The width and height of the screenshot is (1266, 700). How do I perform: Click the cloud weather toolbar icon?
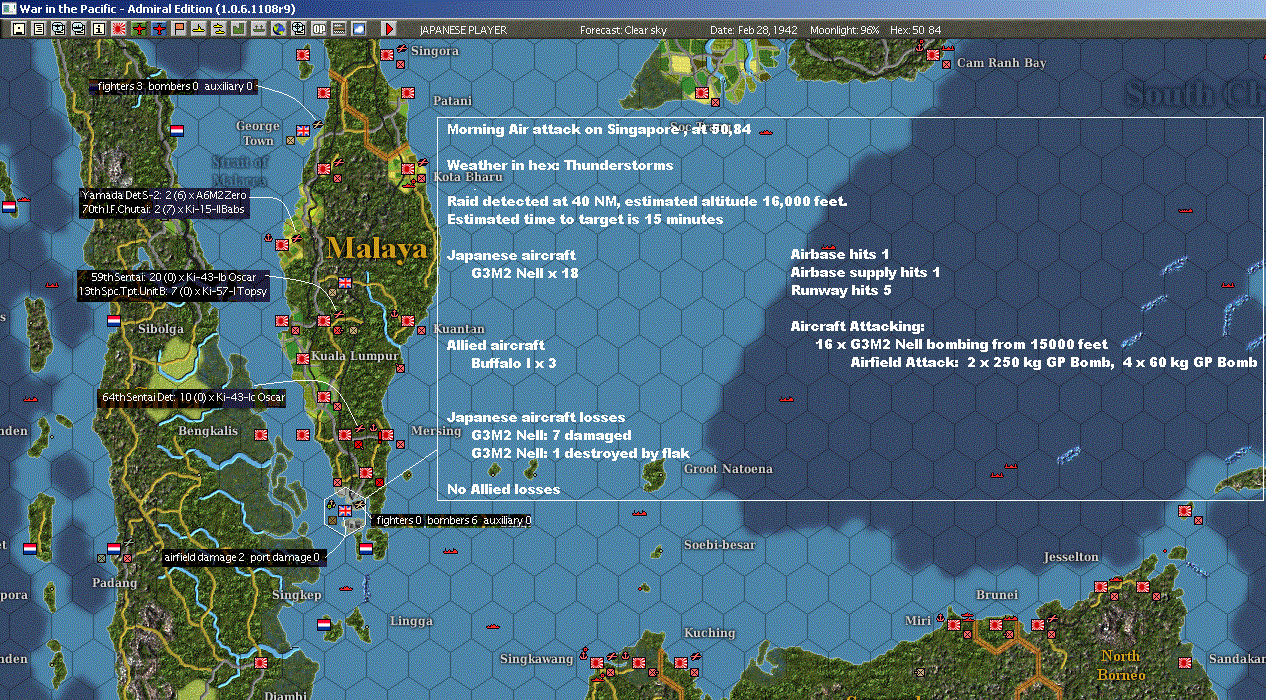(359, 29)
